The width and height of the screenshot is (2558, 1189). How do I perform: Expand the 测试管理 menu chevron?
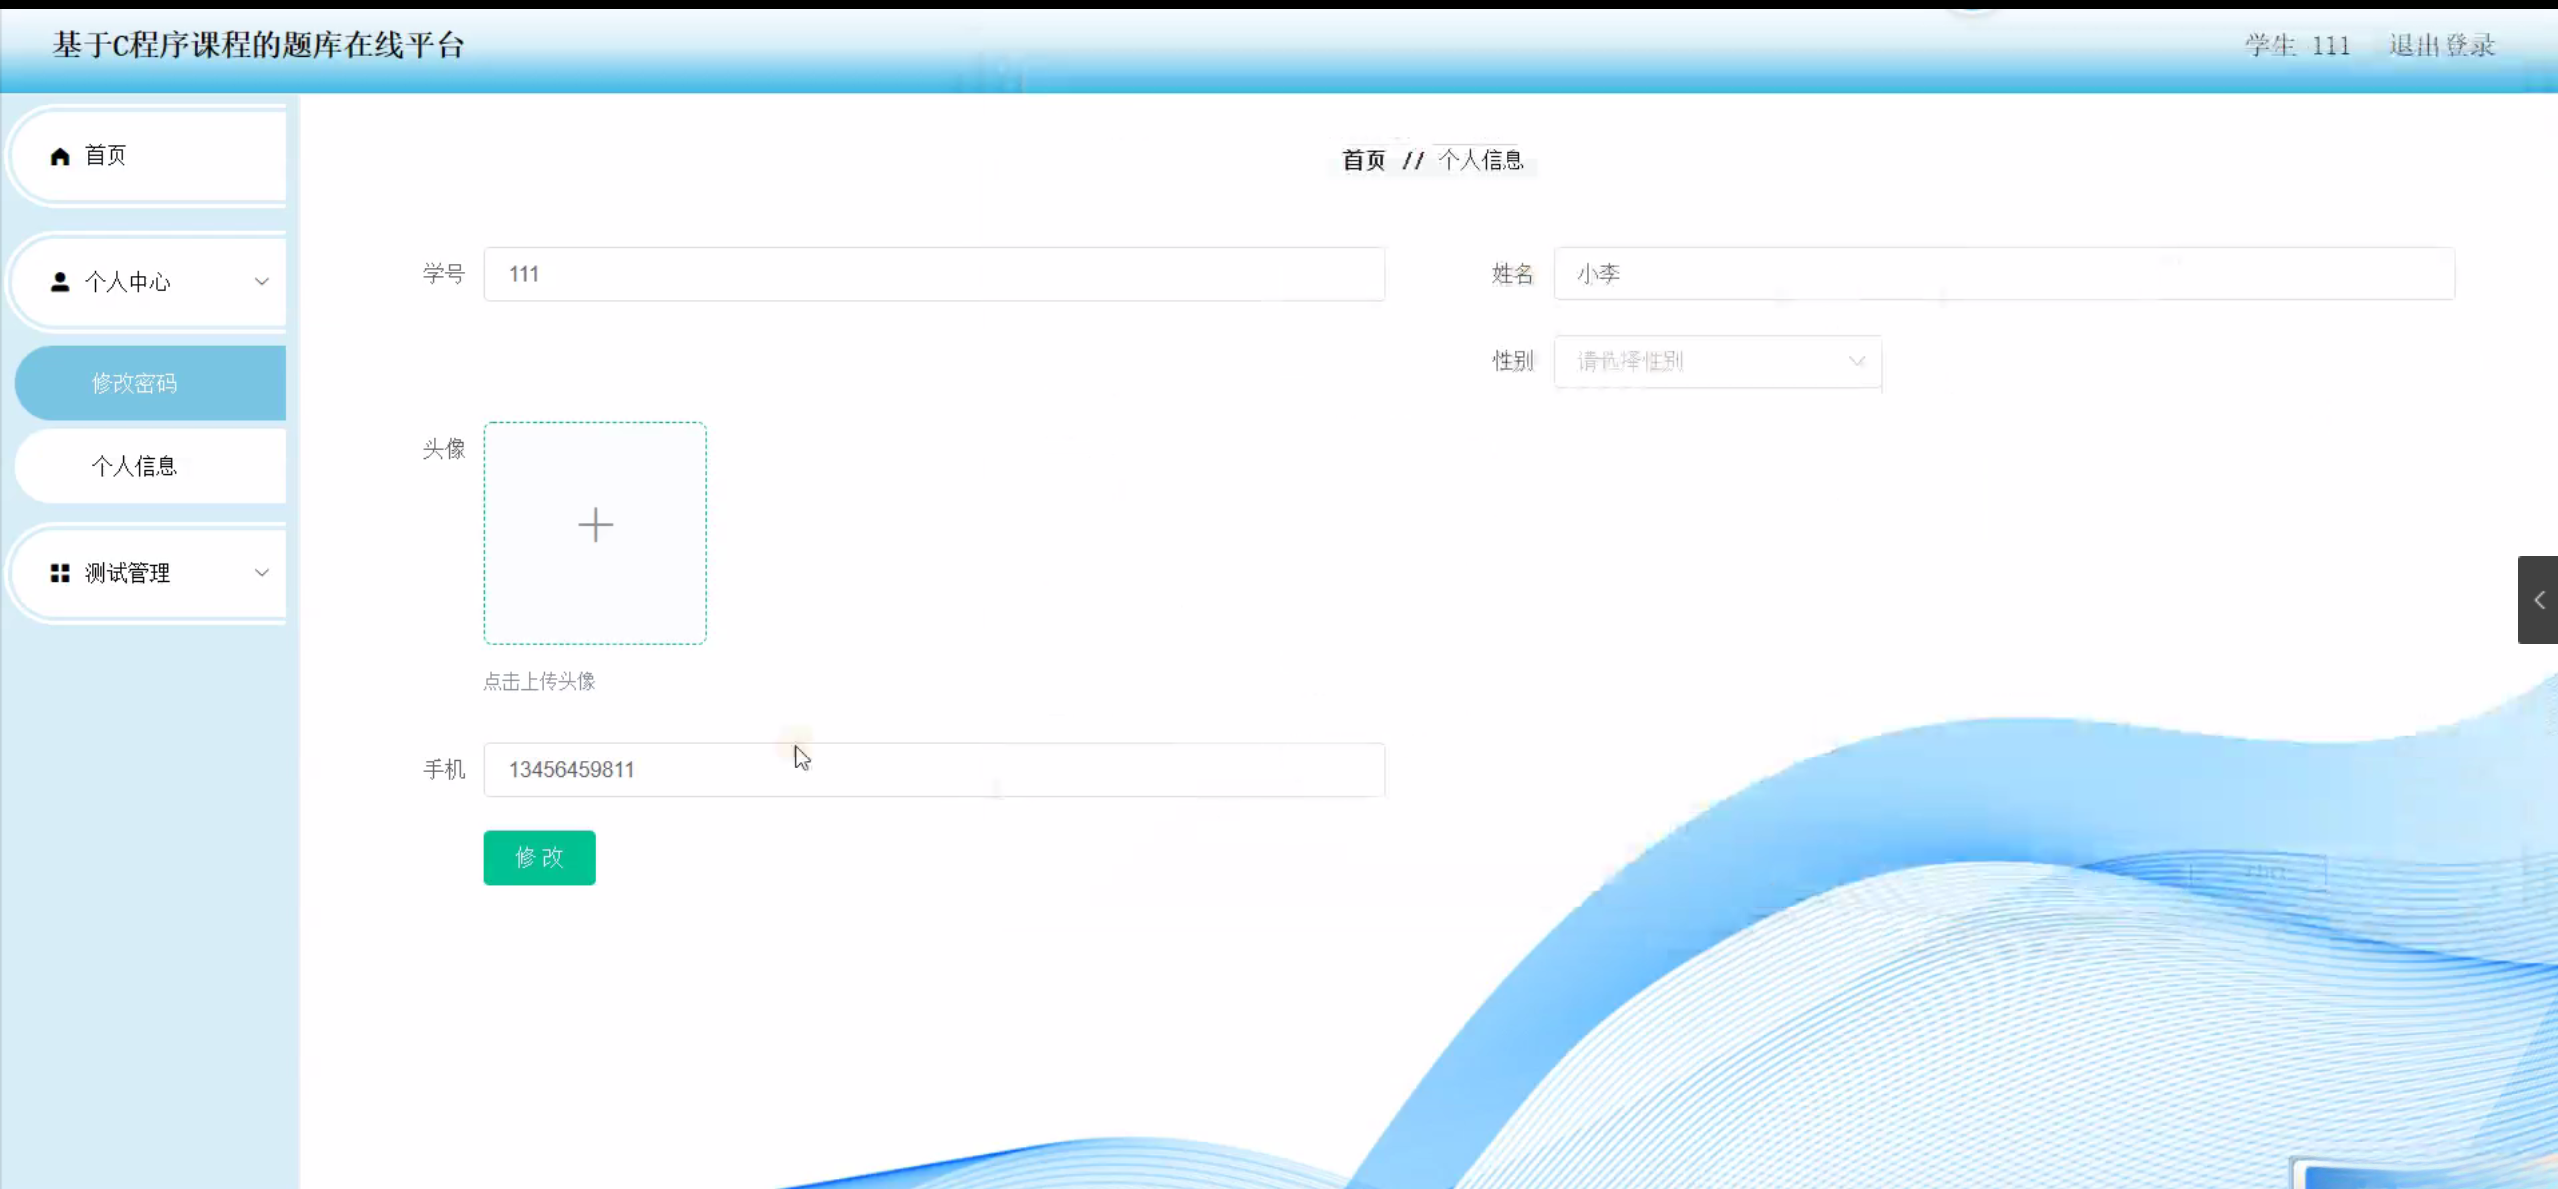[261, 573]
